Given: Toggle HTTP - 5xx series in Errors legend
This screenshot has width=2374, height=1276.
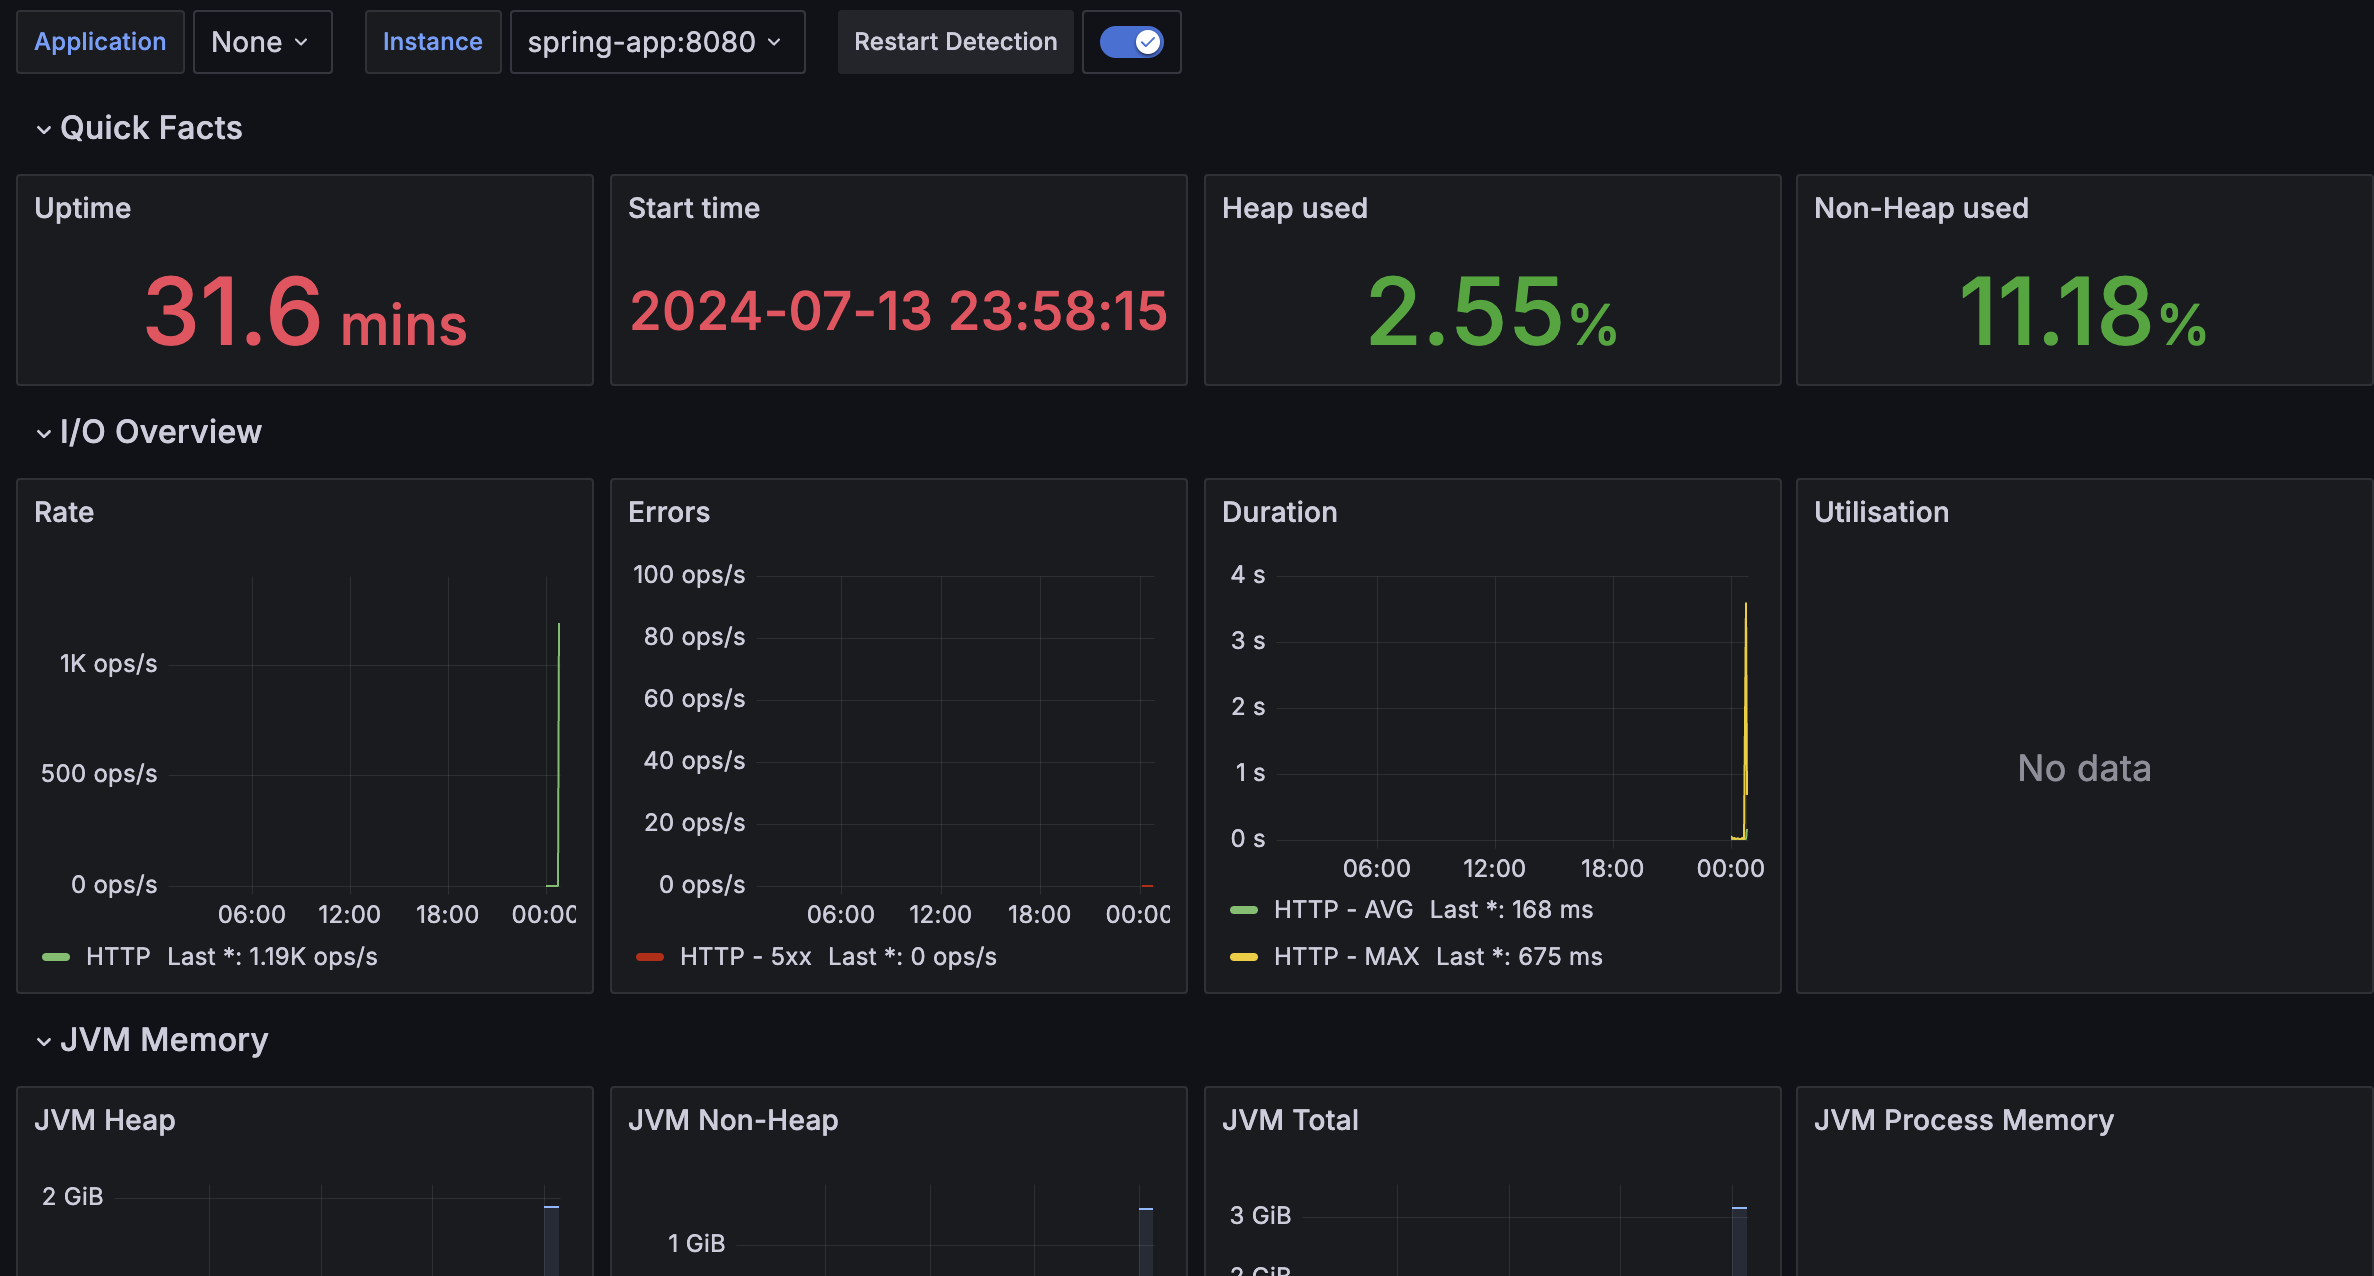Looking at the screenshot, I should point(745,957).
